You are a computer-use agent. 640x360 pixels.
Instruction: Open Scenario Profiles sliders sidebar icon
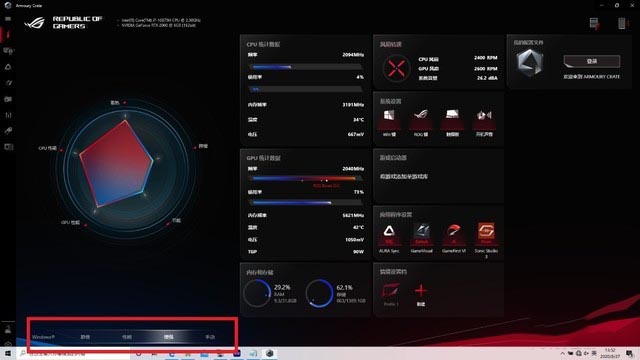8,115
